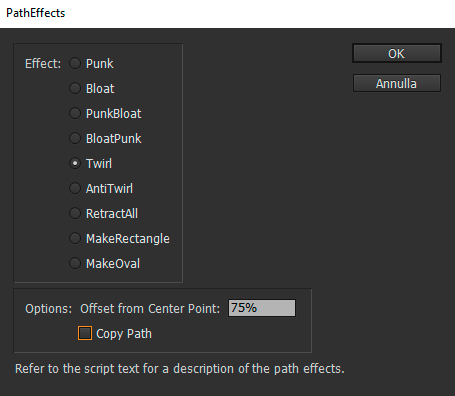The height and width of the screenshot is (396, 455).
Task: Click the Effect: label
Action: 43,64
